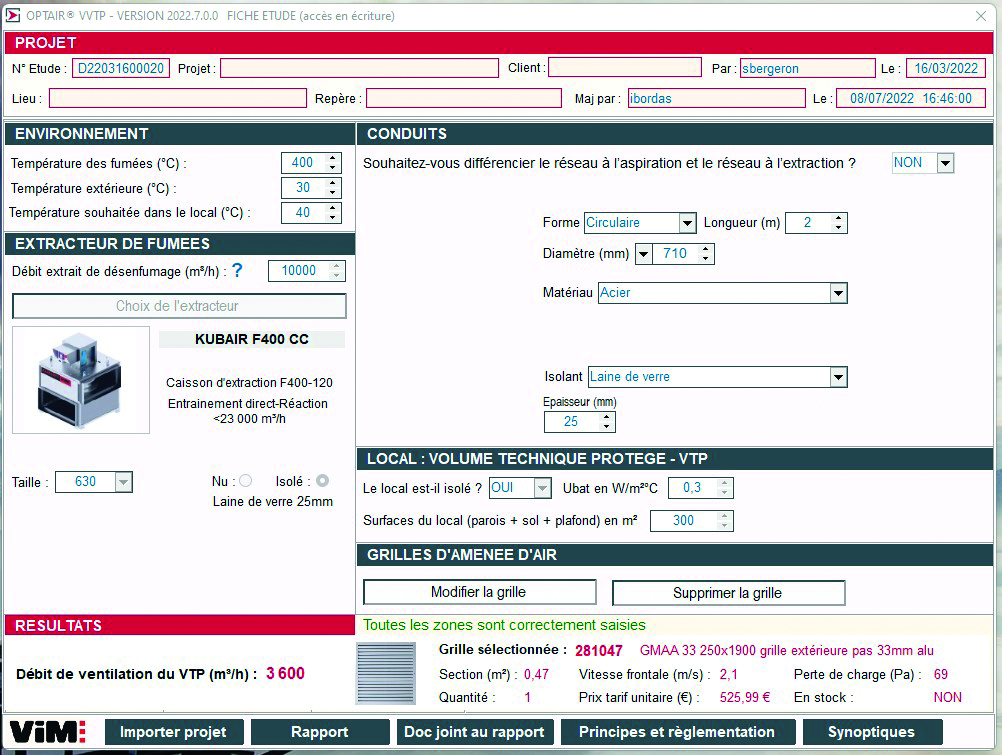Click the Température des fumées value 400
Screen dimensions: 1002x755
pos(303,163)
